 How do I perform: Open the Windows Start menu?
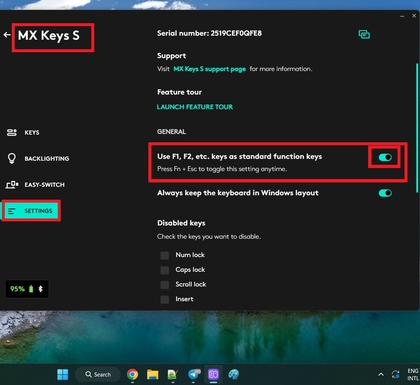click(63, 374)
